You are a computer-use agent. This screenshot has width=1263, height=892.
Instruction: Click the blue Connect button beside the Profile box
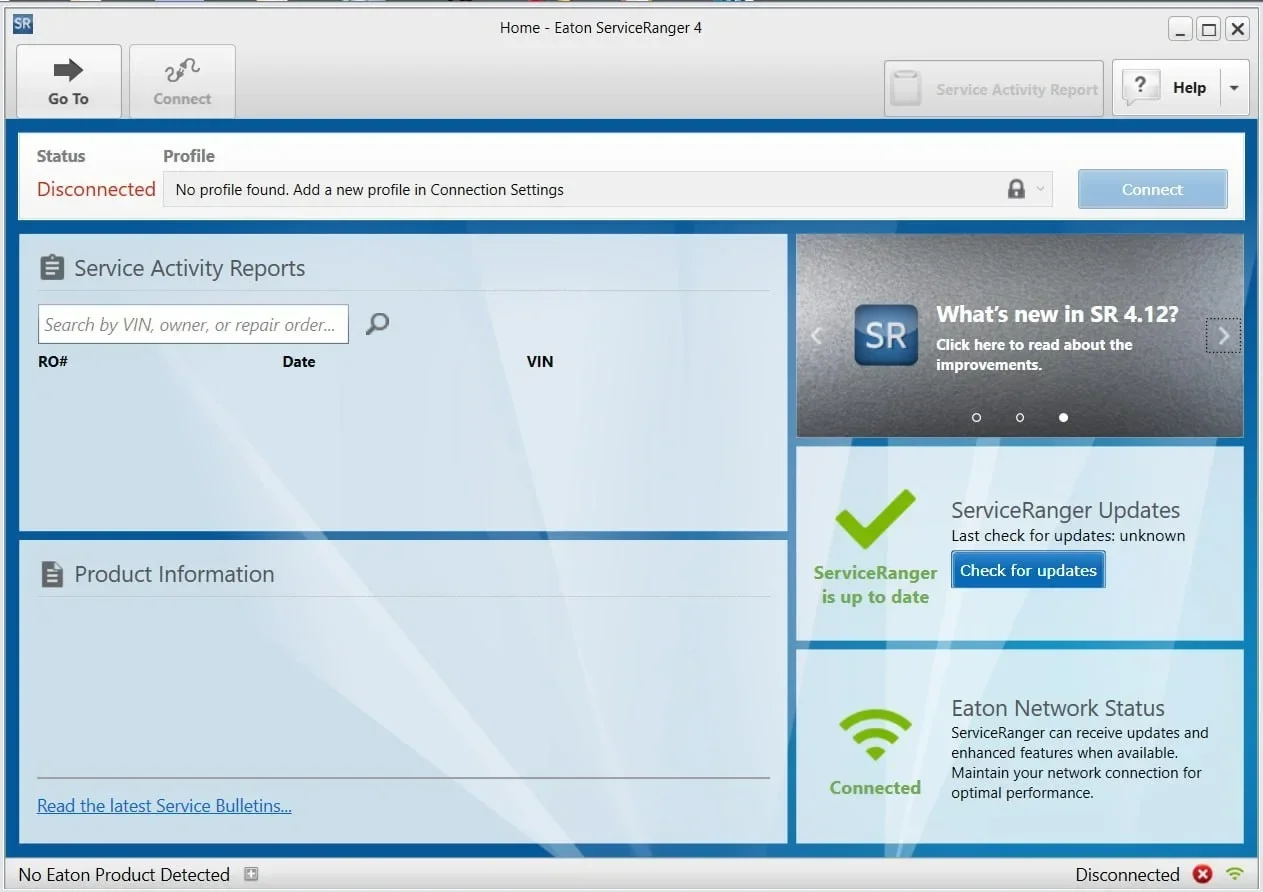tap(1152, 189)
